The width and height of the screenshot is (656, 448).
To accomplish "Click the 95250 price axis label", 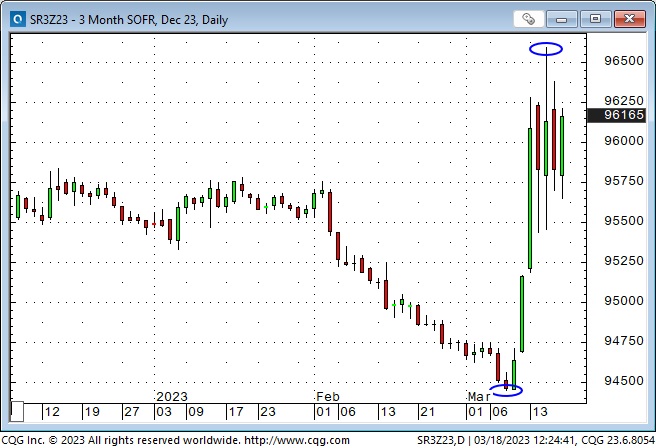I will click(624, 261).
